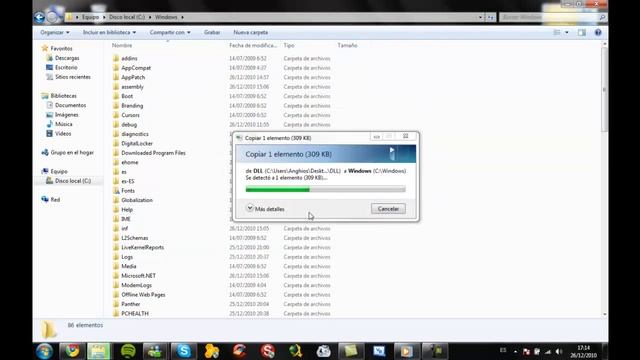Click the Equipo breadcrumb segment
Viewport: 640px width, 360px height.
(91, 17)
